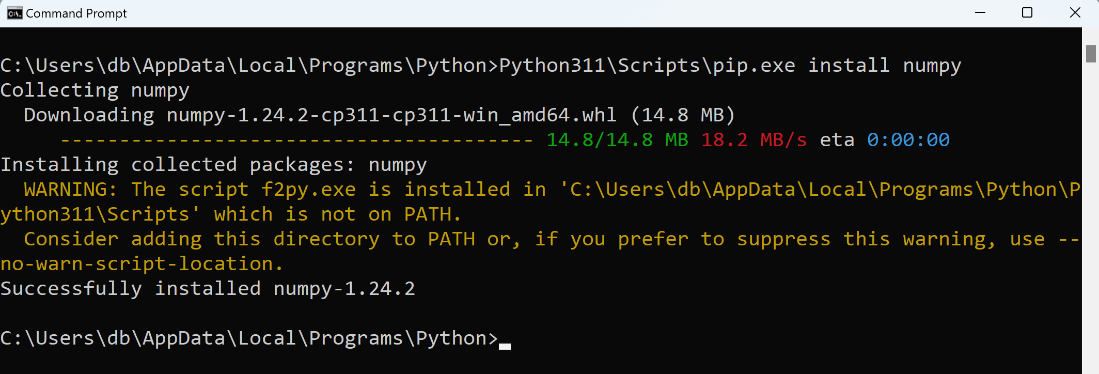1099x374 pixels.
Task: Click the blue eta 0:00:00 value
Action: coord(908,140)
